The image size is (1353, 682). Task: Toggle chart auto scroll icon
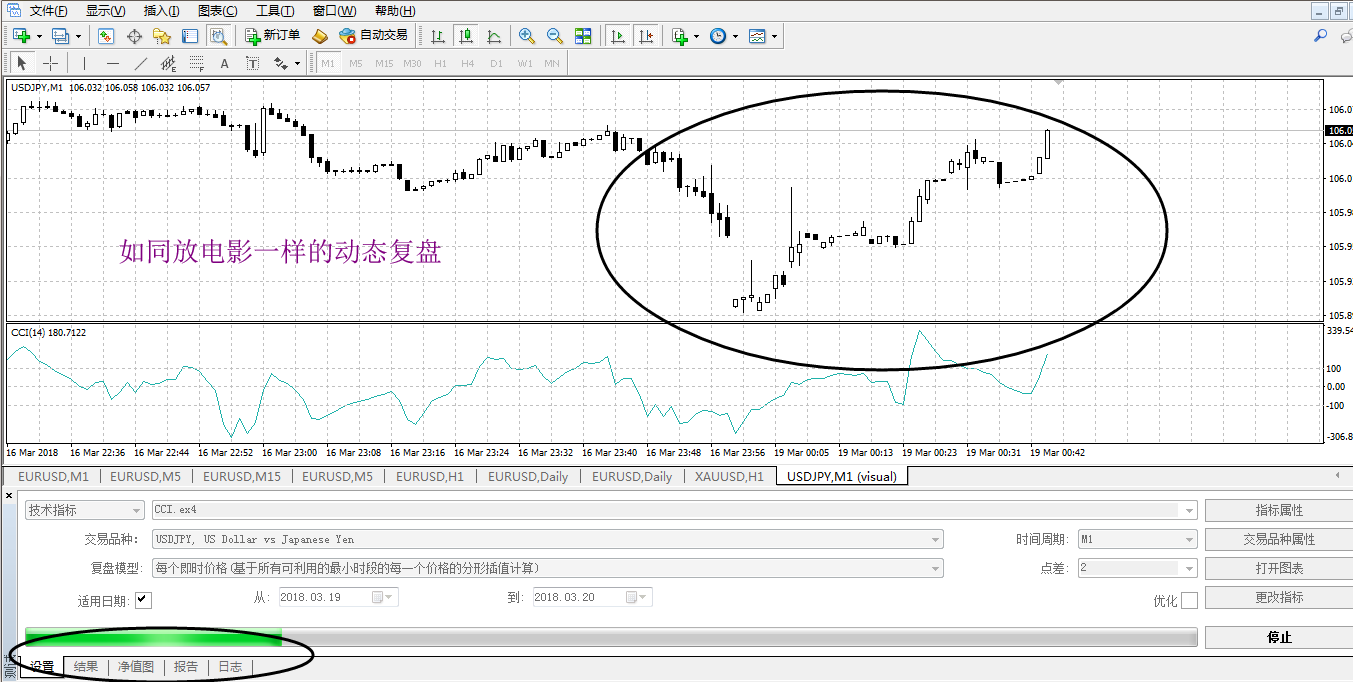tap(618, 36)
